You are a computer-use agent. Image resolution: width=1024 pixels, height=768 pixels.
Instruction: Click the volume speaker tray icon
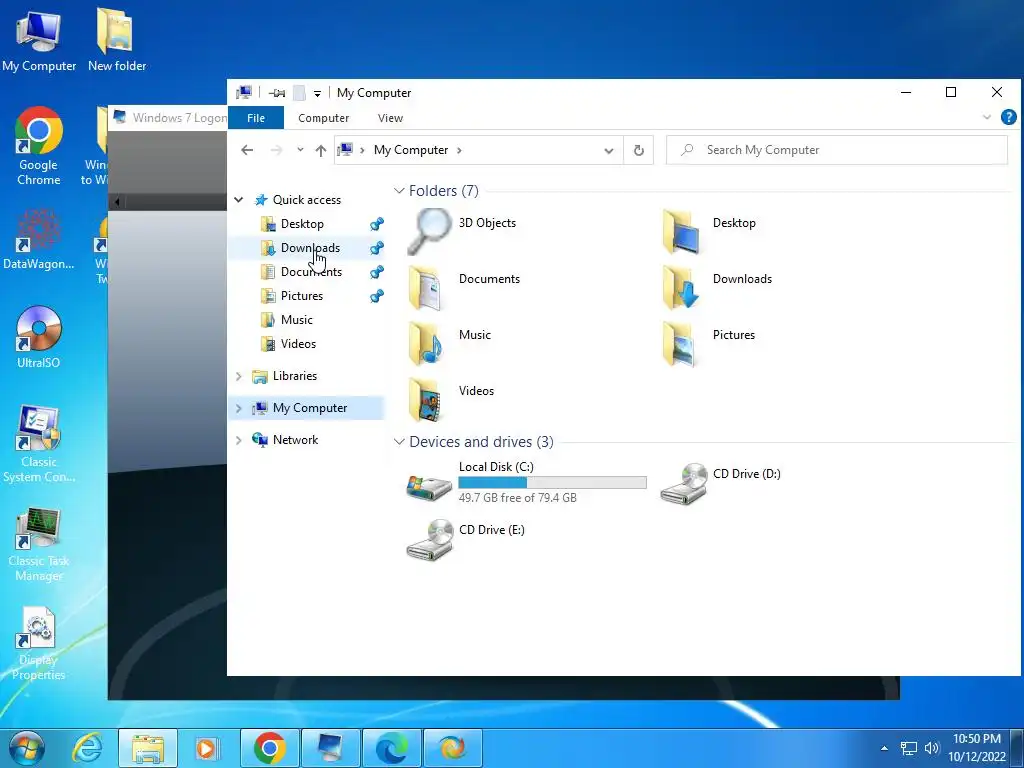tap(932, 748)
